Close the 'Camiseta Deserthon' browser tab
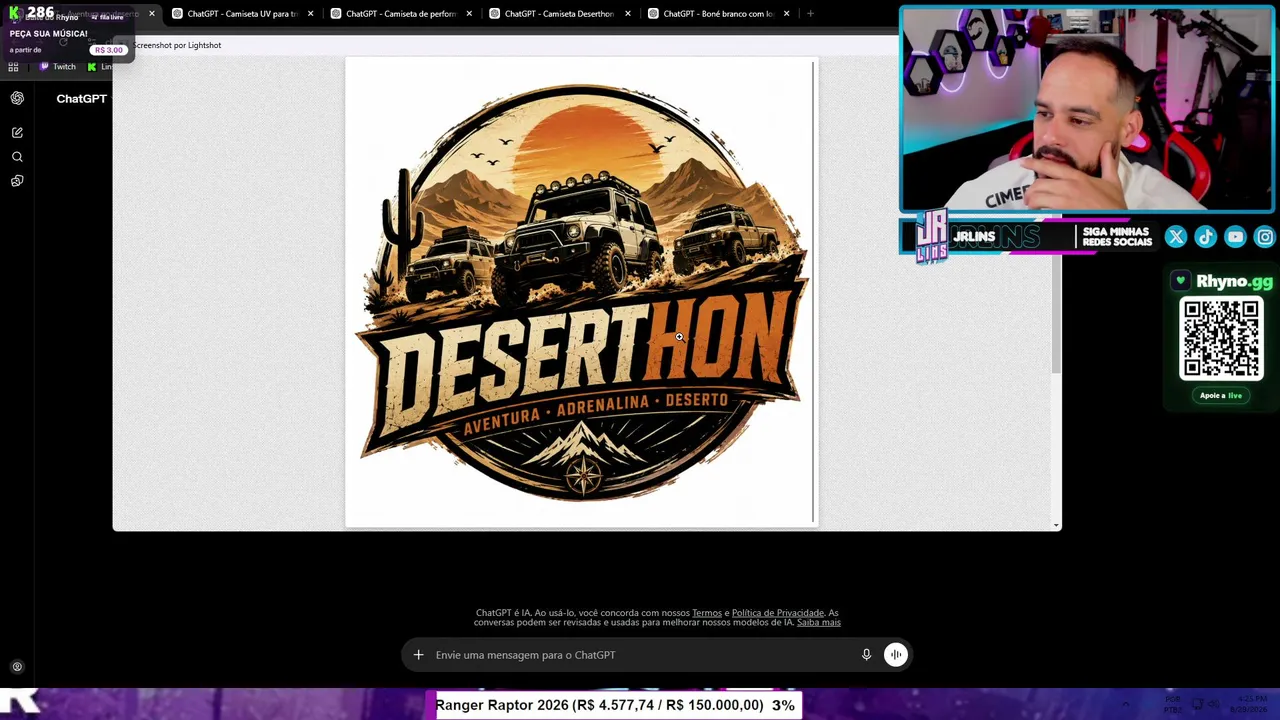 coord(628,14)
